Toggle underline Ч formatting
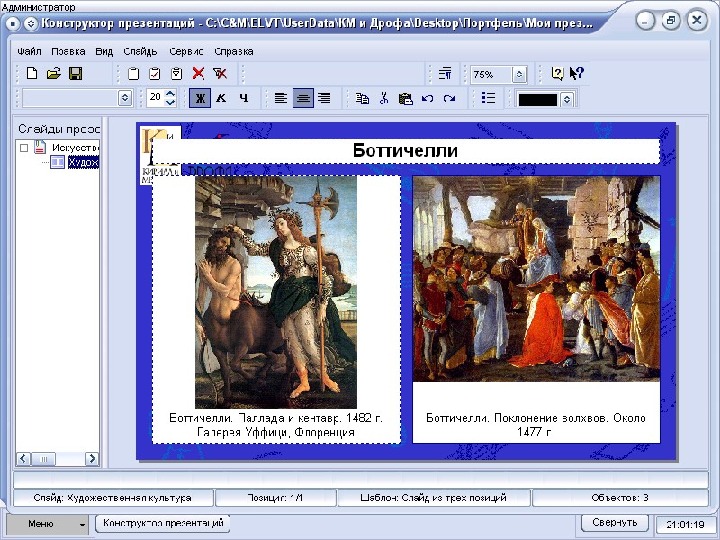 243,98
